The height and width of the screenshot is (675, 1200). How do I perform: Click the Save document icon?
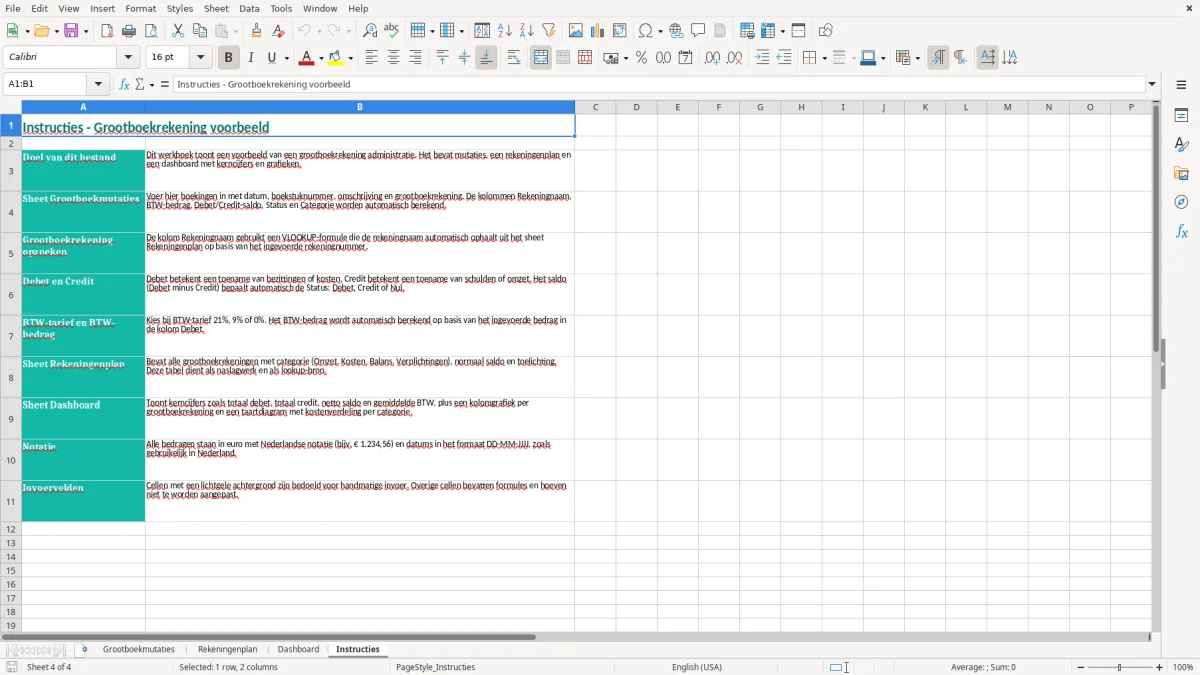(71, 31)
